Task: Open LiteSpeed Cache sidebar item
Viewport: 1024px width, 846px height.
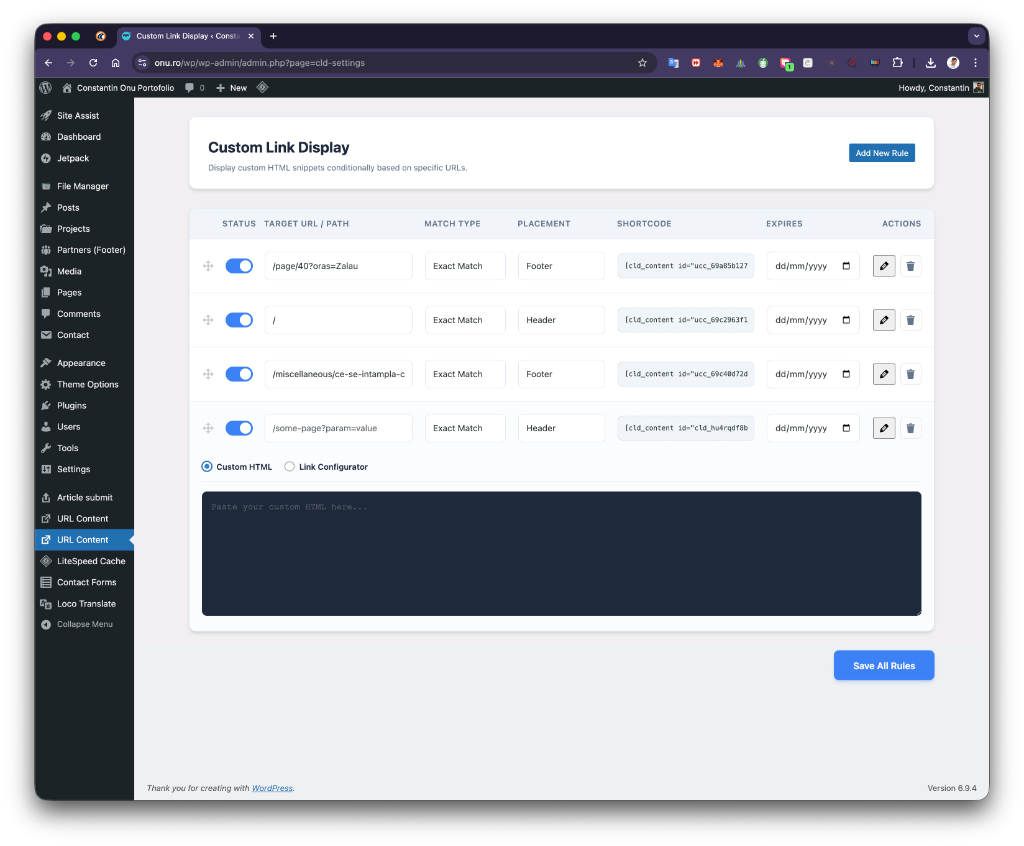Action: (91, 561)
